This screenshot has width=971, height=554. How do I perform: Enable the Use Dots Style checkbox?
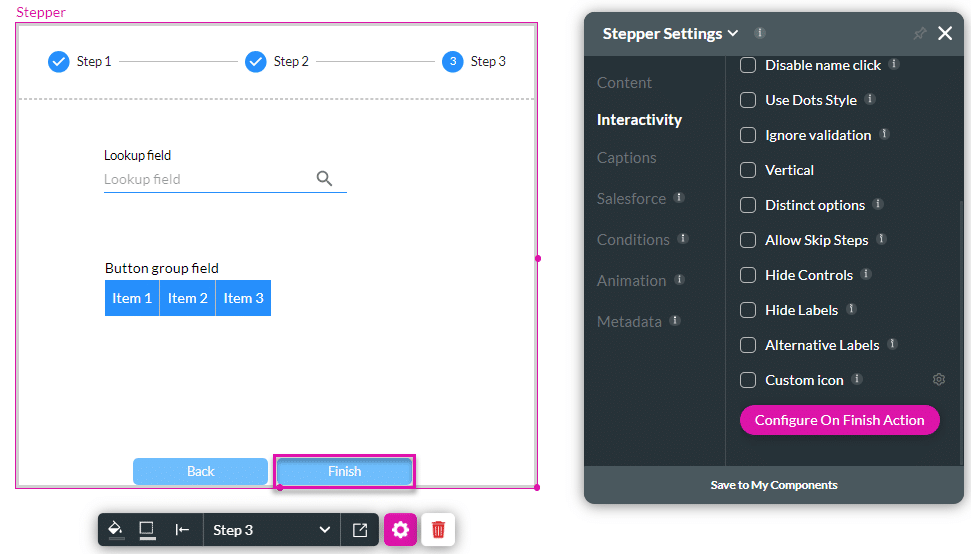point(747,100)
